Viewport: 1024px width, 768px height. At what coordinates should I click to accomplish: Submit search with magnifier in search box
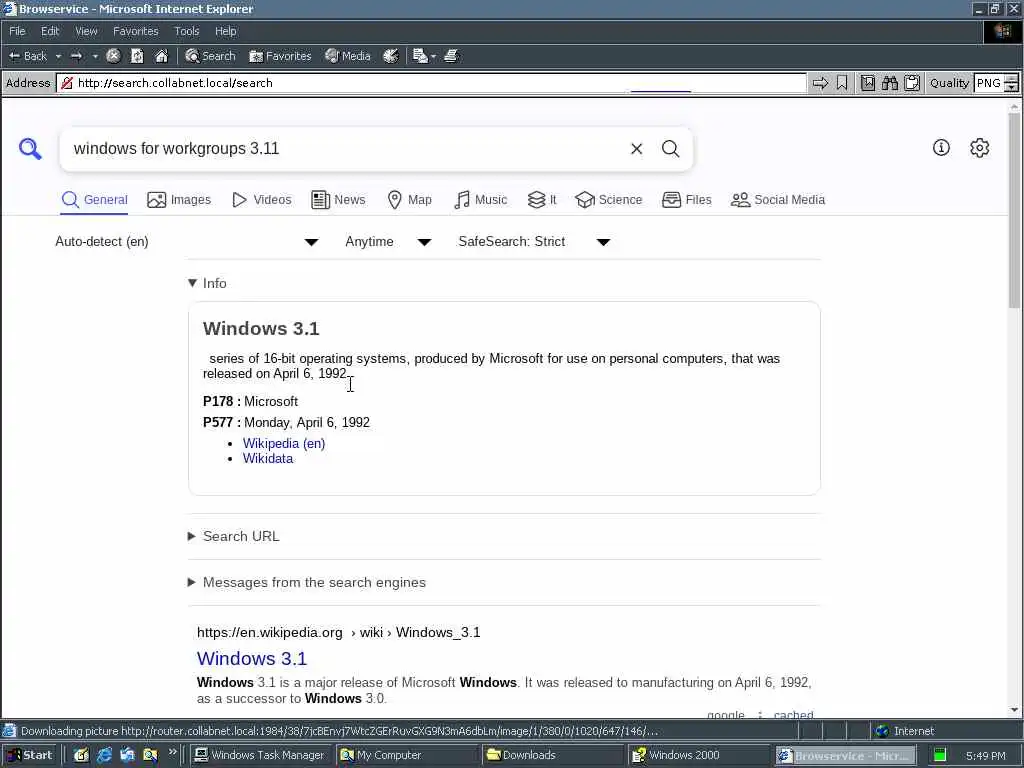(671, 149)
